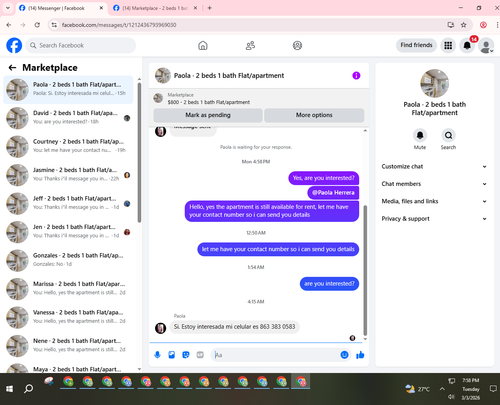Send a thumbs up like

360,355
